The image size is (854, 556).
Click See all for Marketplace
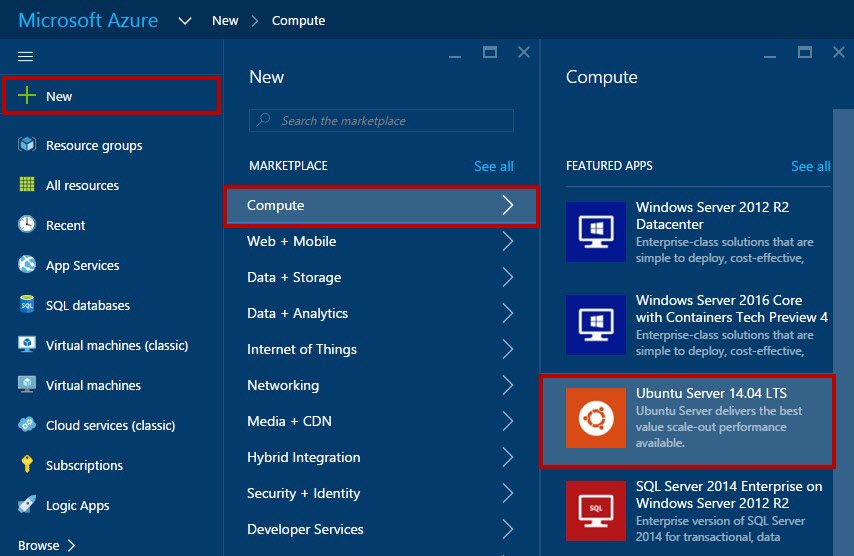point(493,166)
